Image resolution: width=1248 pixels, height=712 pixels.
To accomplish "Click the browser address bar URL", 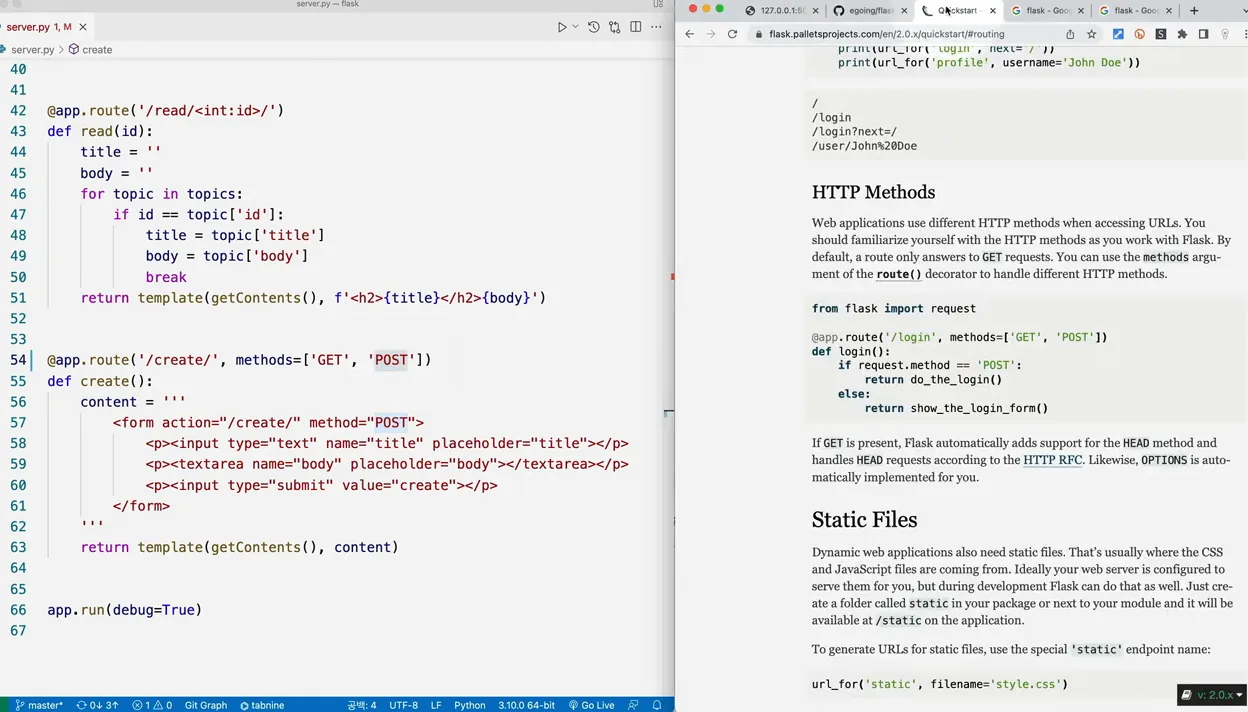I will [886, 34].
